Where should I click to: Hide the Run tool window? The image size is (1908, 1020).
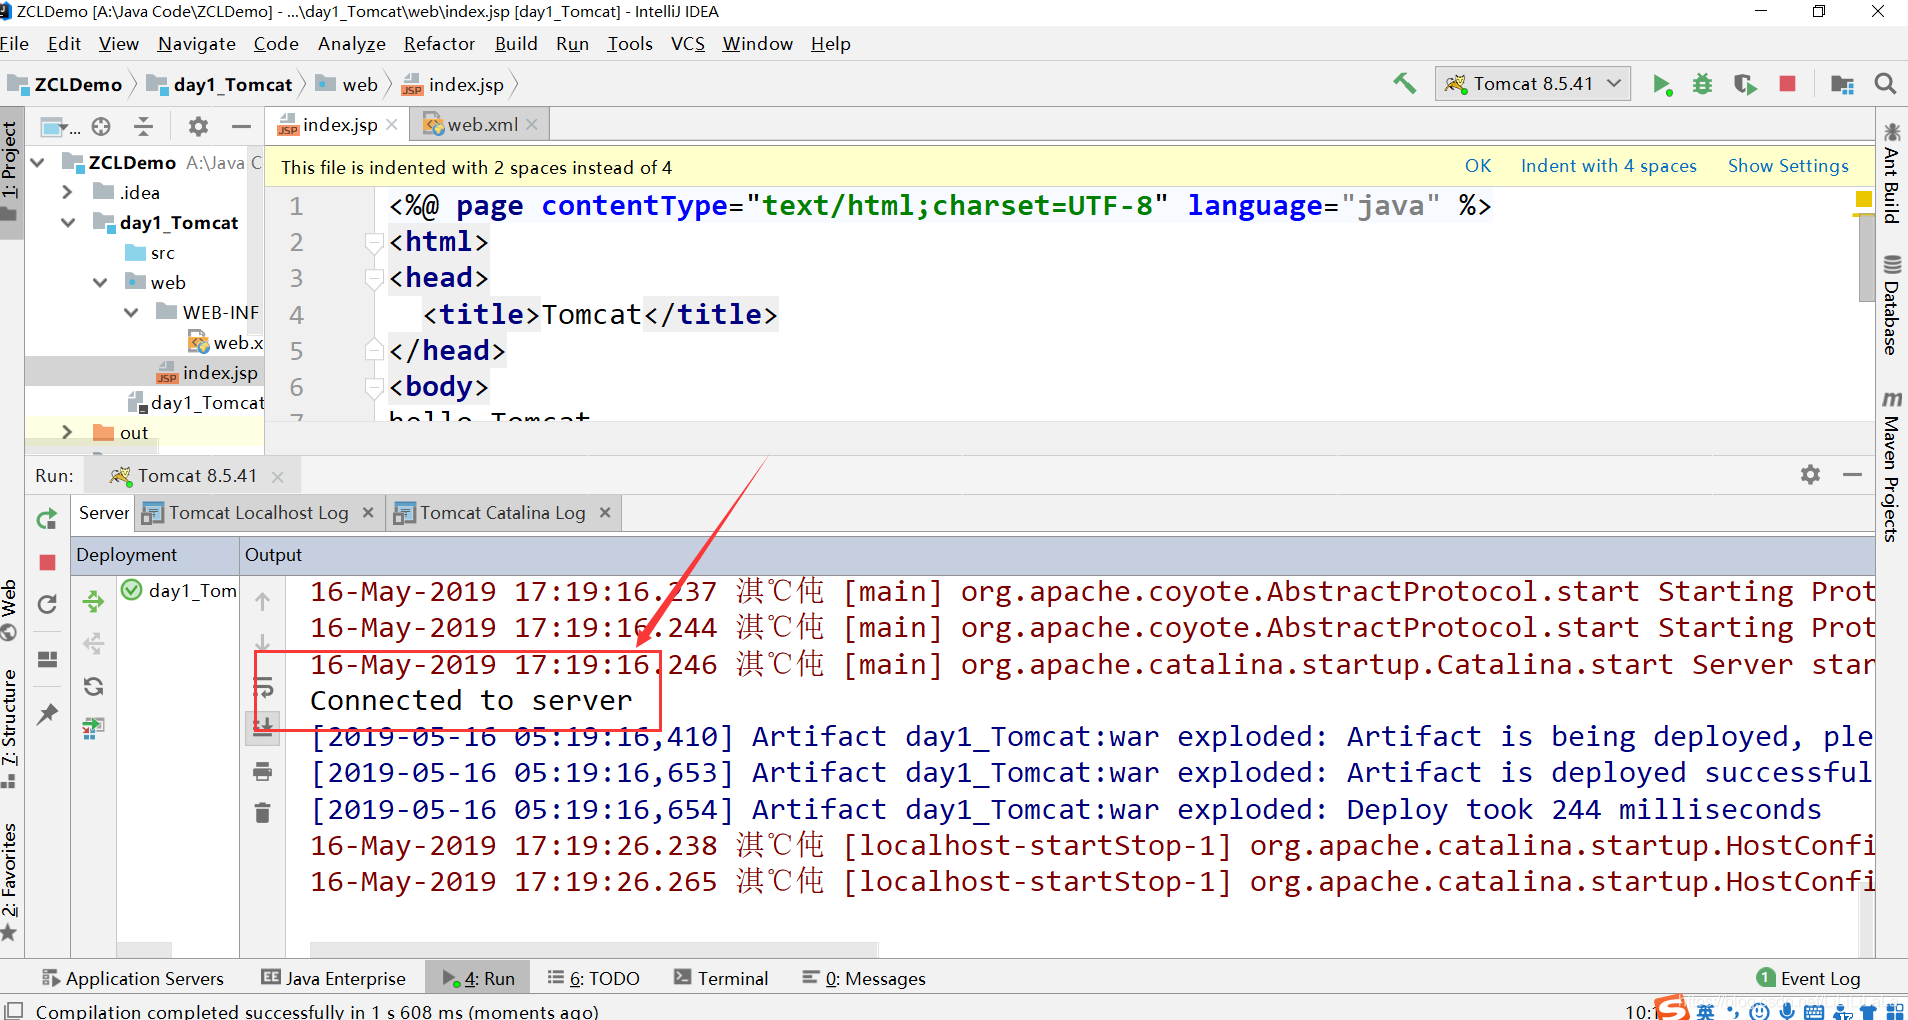[x=1852, y=474]
